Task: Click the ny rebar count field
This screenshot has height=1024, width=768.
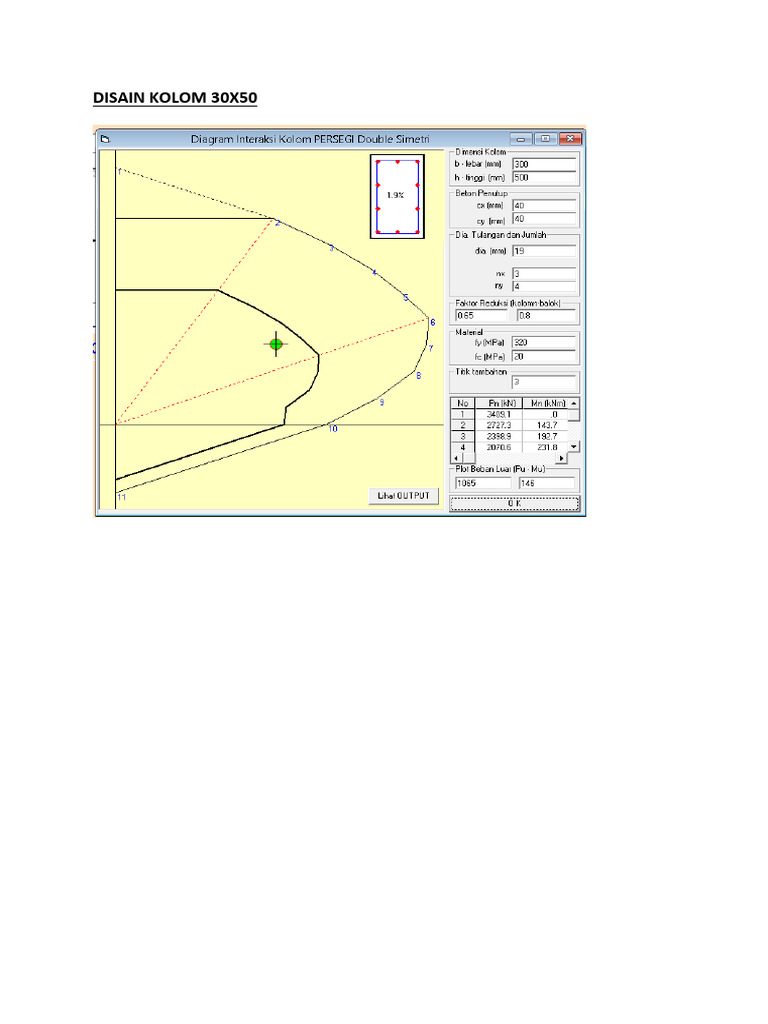Action: [x=544, y=286]
